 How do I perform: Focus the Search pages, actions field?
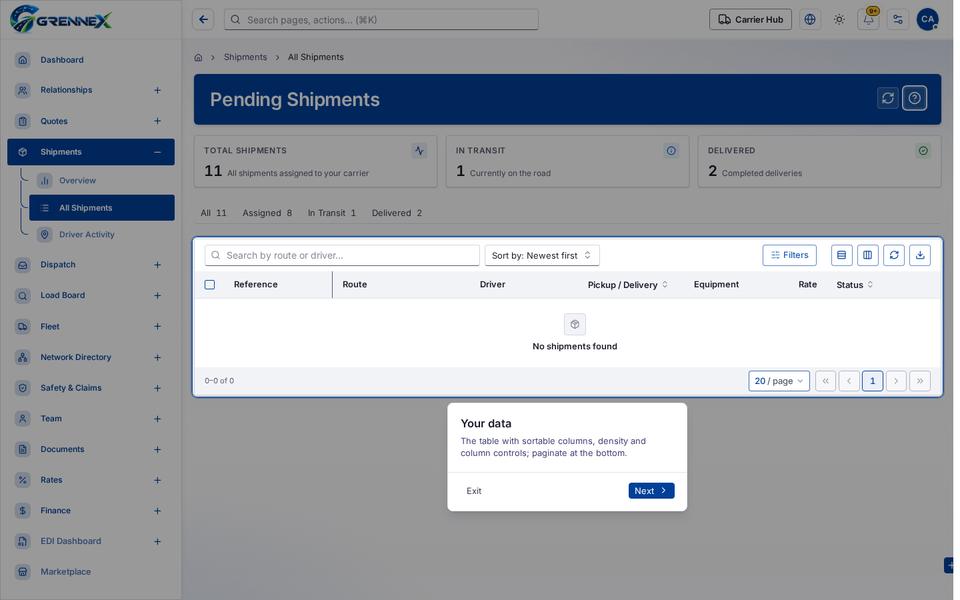pyautogui.click(x=381, y=20)
